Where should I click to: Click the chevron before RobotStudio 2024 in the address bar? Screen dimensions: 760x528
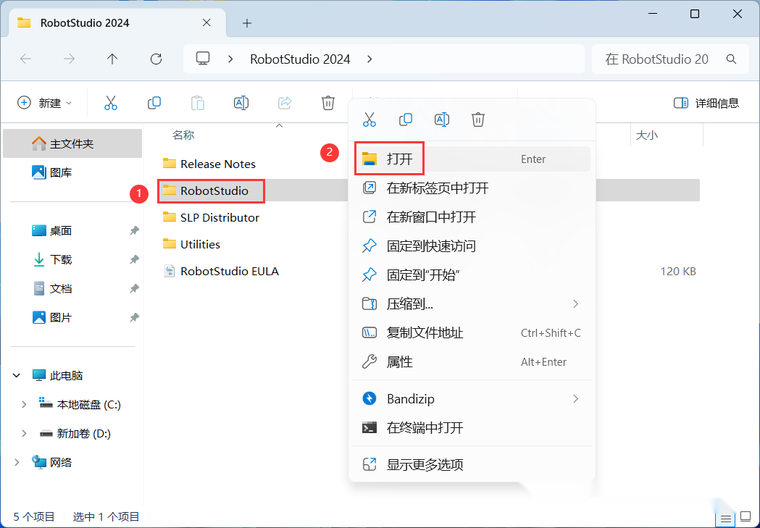coord(231,59)
